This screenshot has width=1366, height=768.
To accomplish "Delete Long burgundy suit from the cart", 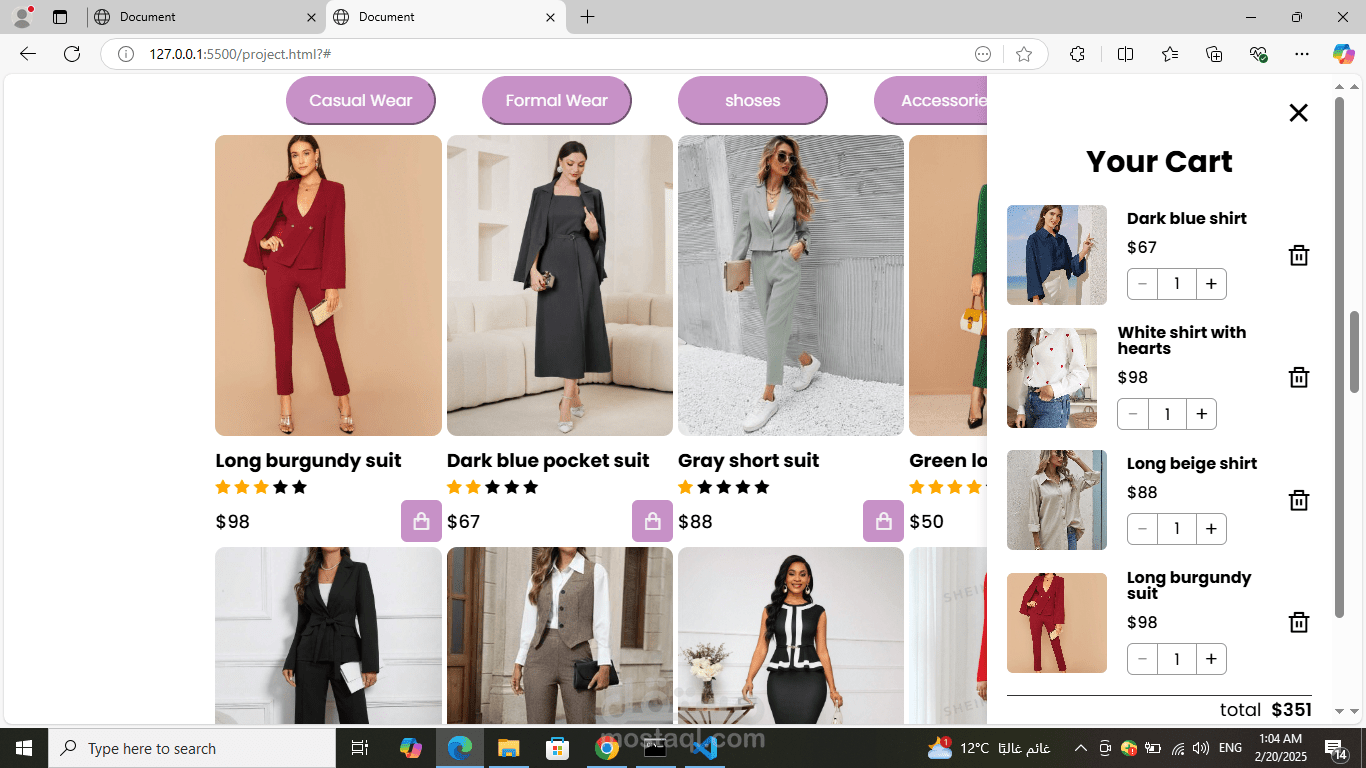I will (x=1298, y=622).
